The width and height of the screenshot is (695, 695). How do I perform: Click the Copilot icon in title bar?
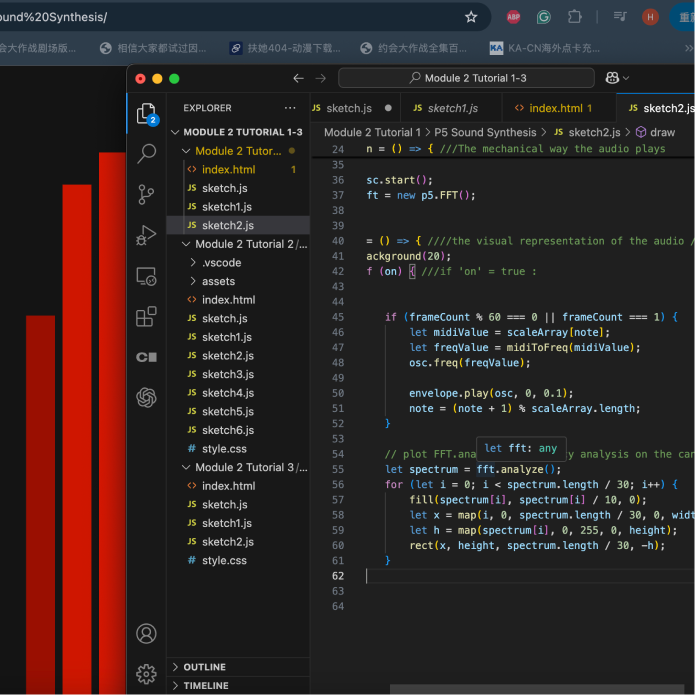[x=612, y=78]
